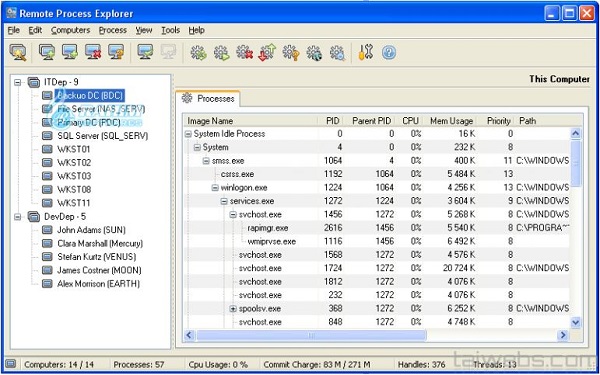Image resolution: width=600 pixels, height=375 pixels.
Task: Click the refresh processes gear icon
Action: pyautogui.click(x=198, y=52)
